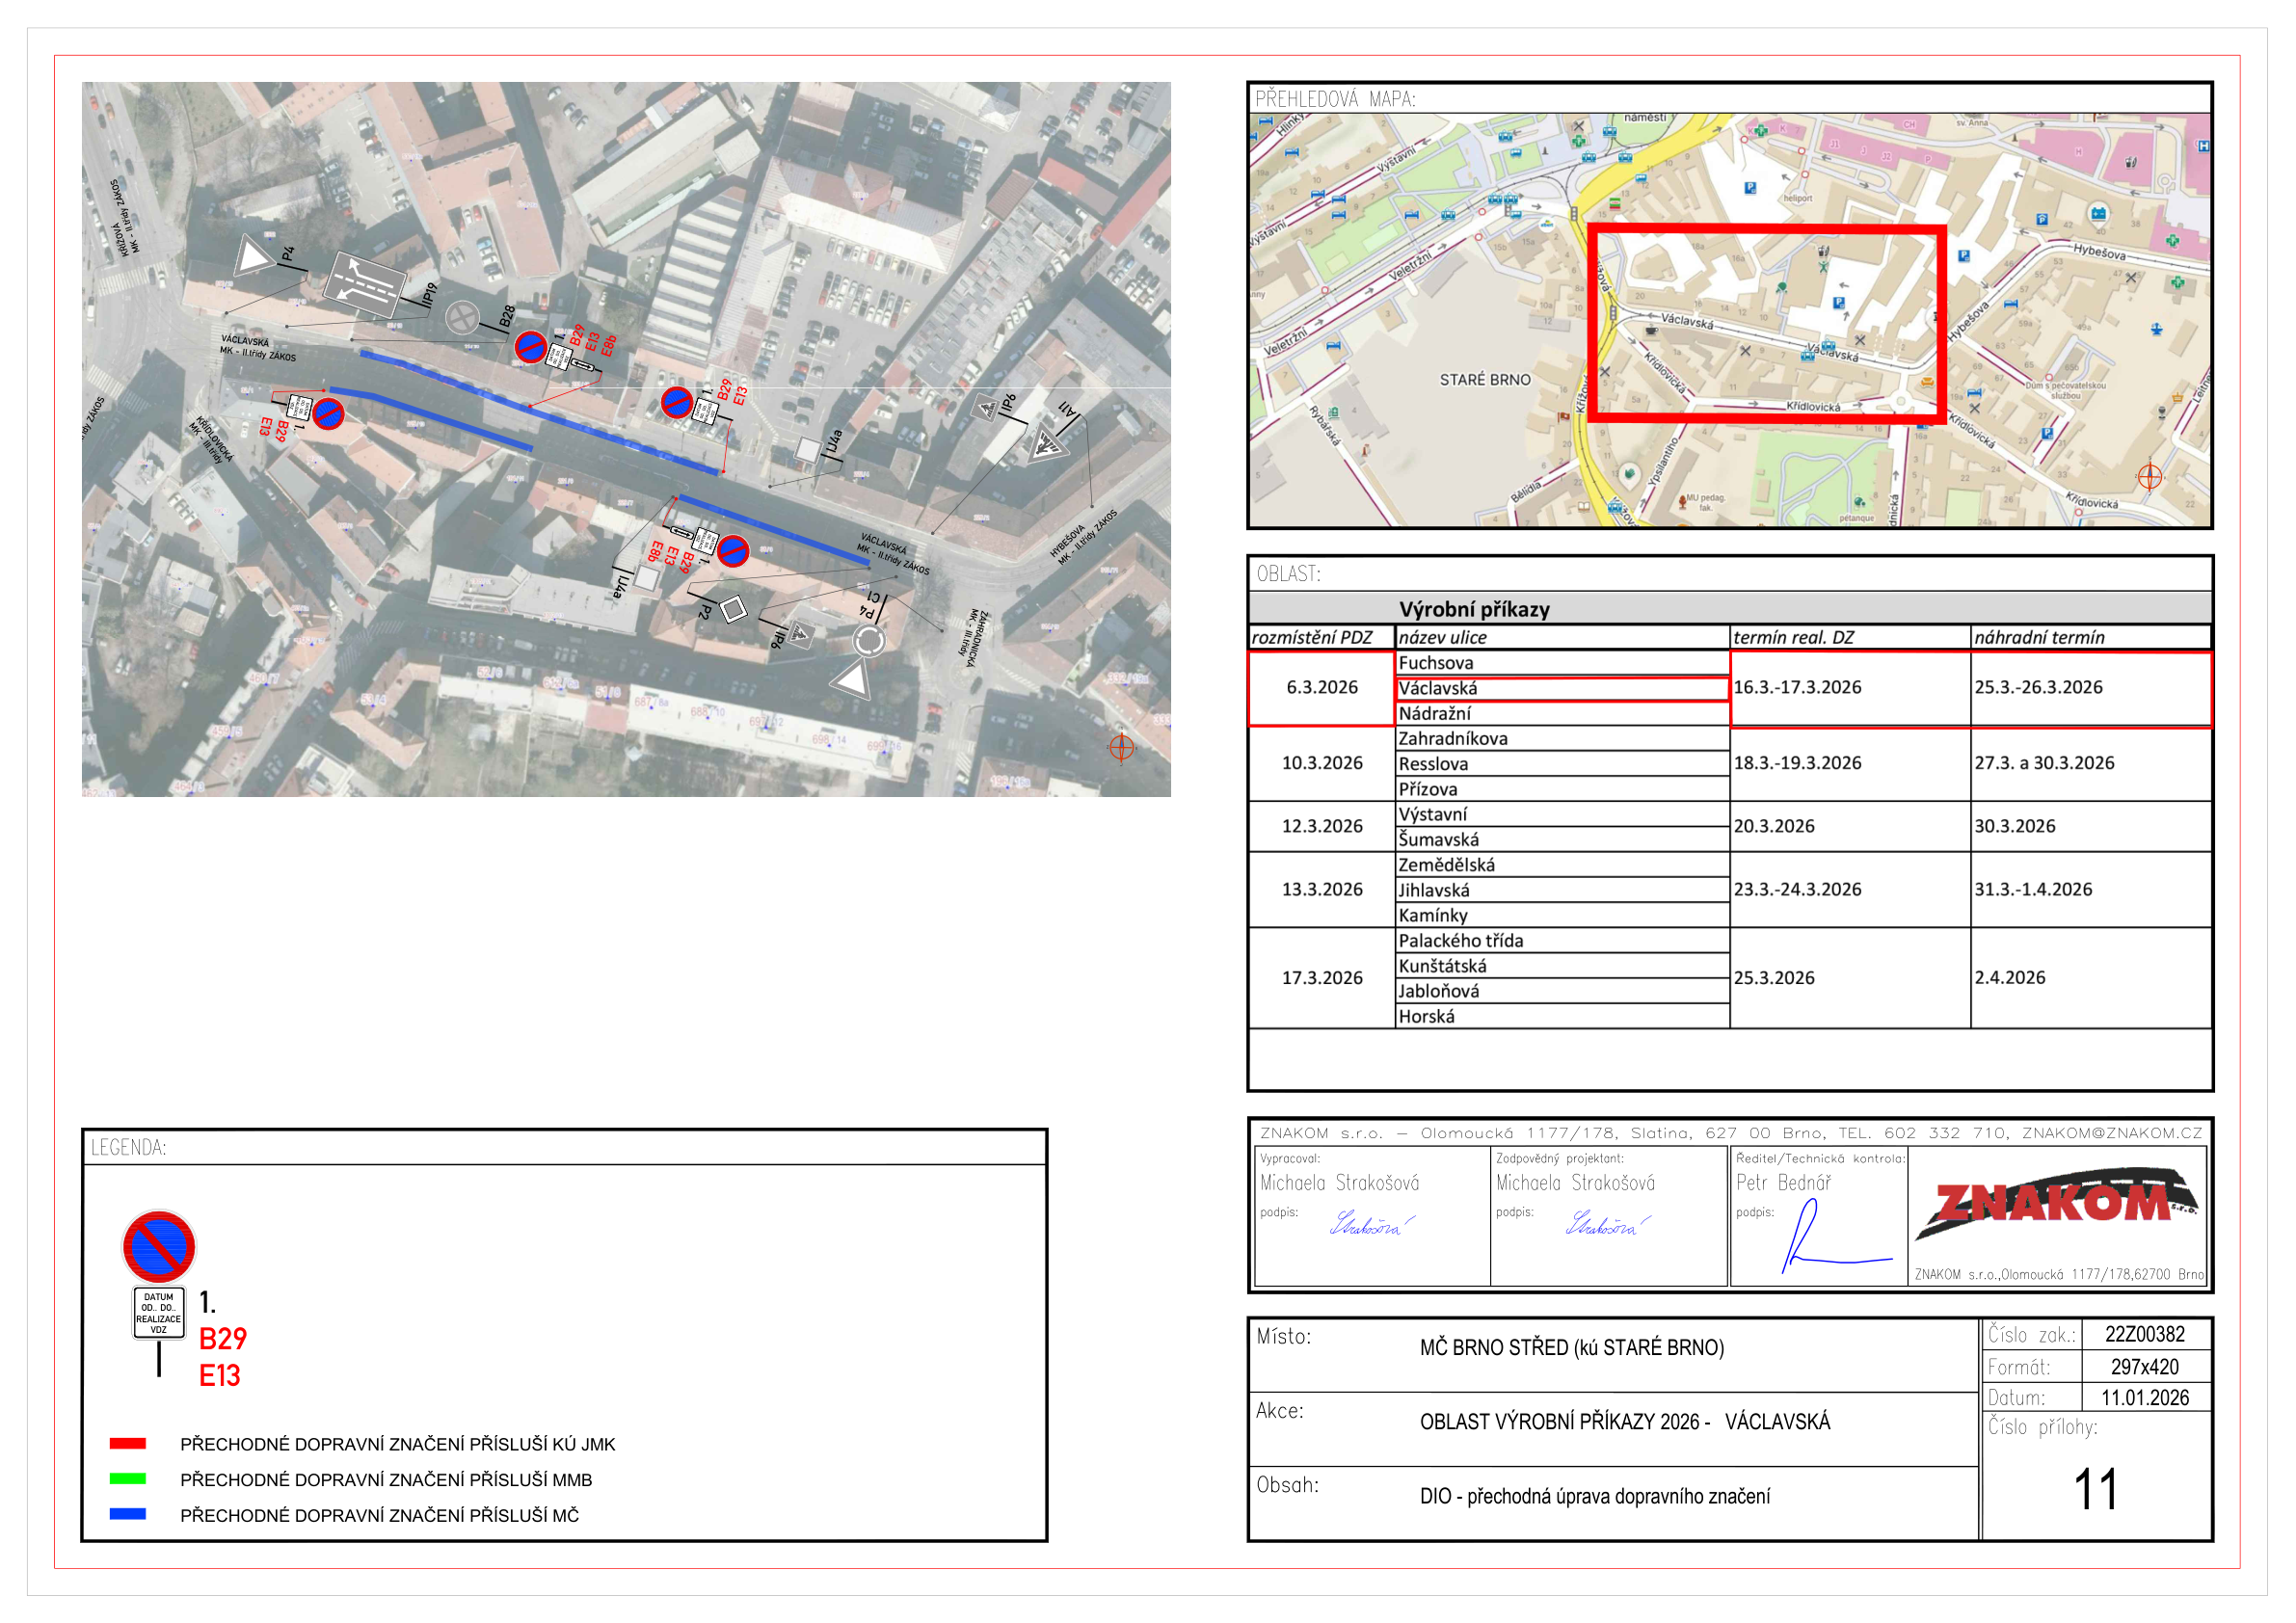Select the Výstavní row in the street table
Viewport: 2296px width, 1623px height.
(1562, 815)
